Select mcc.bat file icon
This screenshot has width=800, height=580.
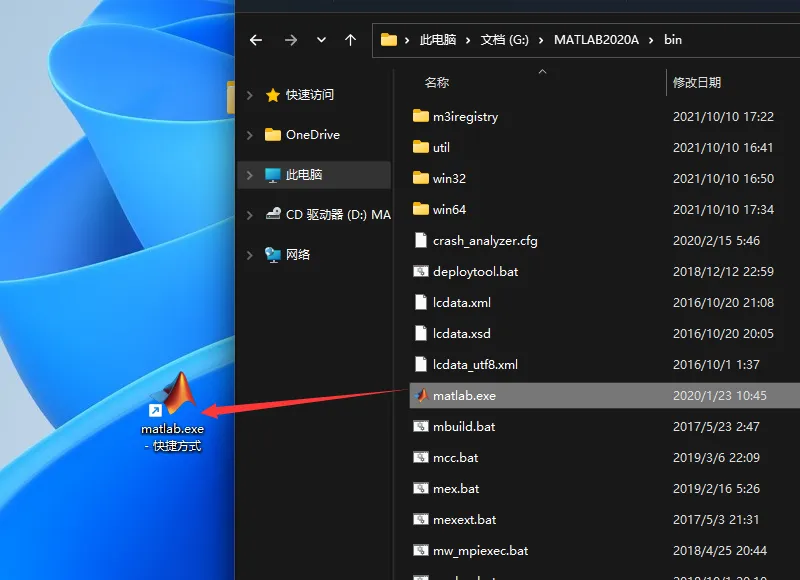pyautogui.click(x=420, y=458)
